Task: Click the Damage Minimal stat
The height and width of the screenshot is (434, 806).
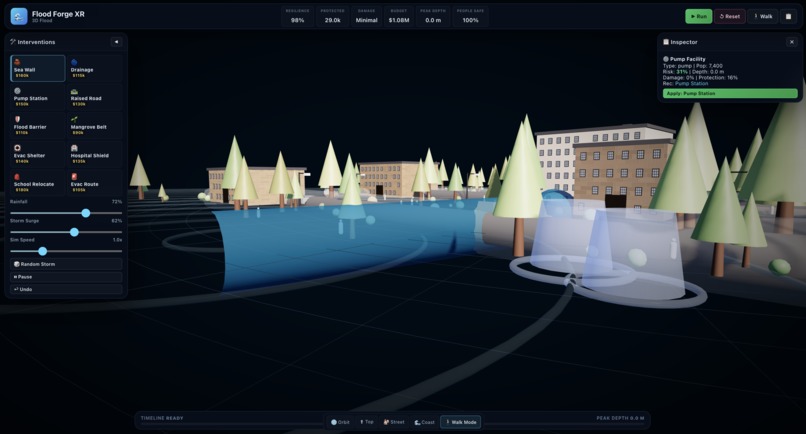Action: point(367,16)
